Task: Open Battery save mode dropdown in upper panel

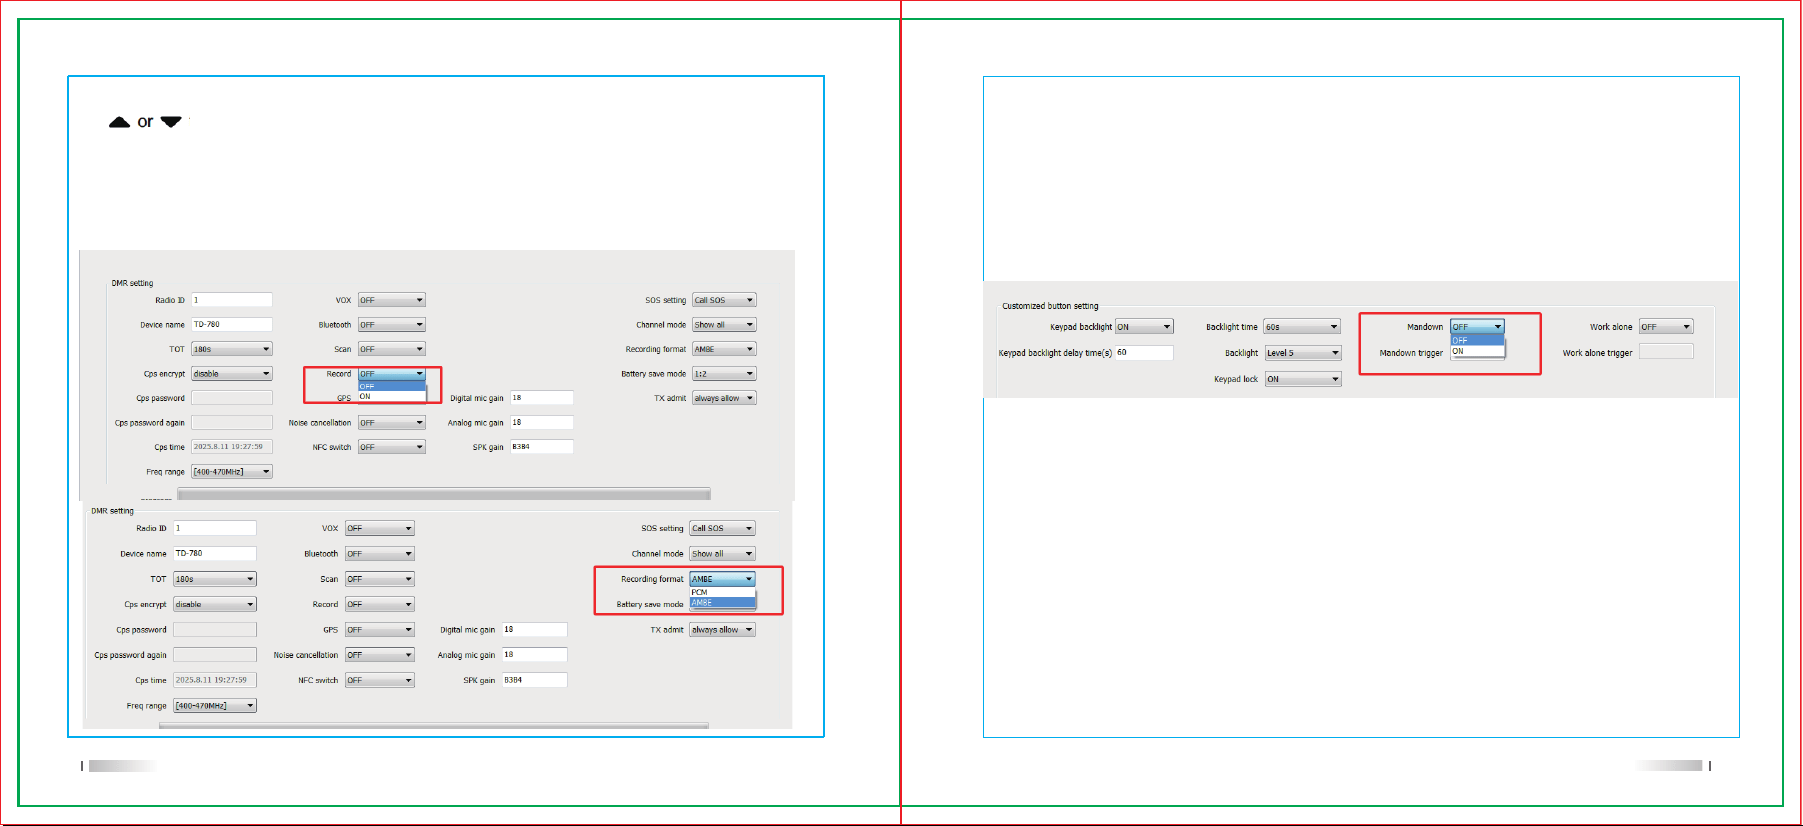Action: (724, 373)
